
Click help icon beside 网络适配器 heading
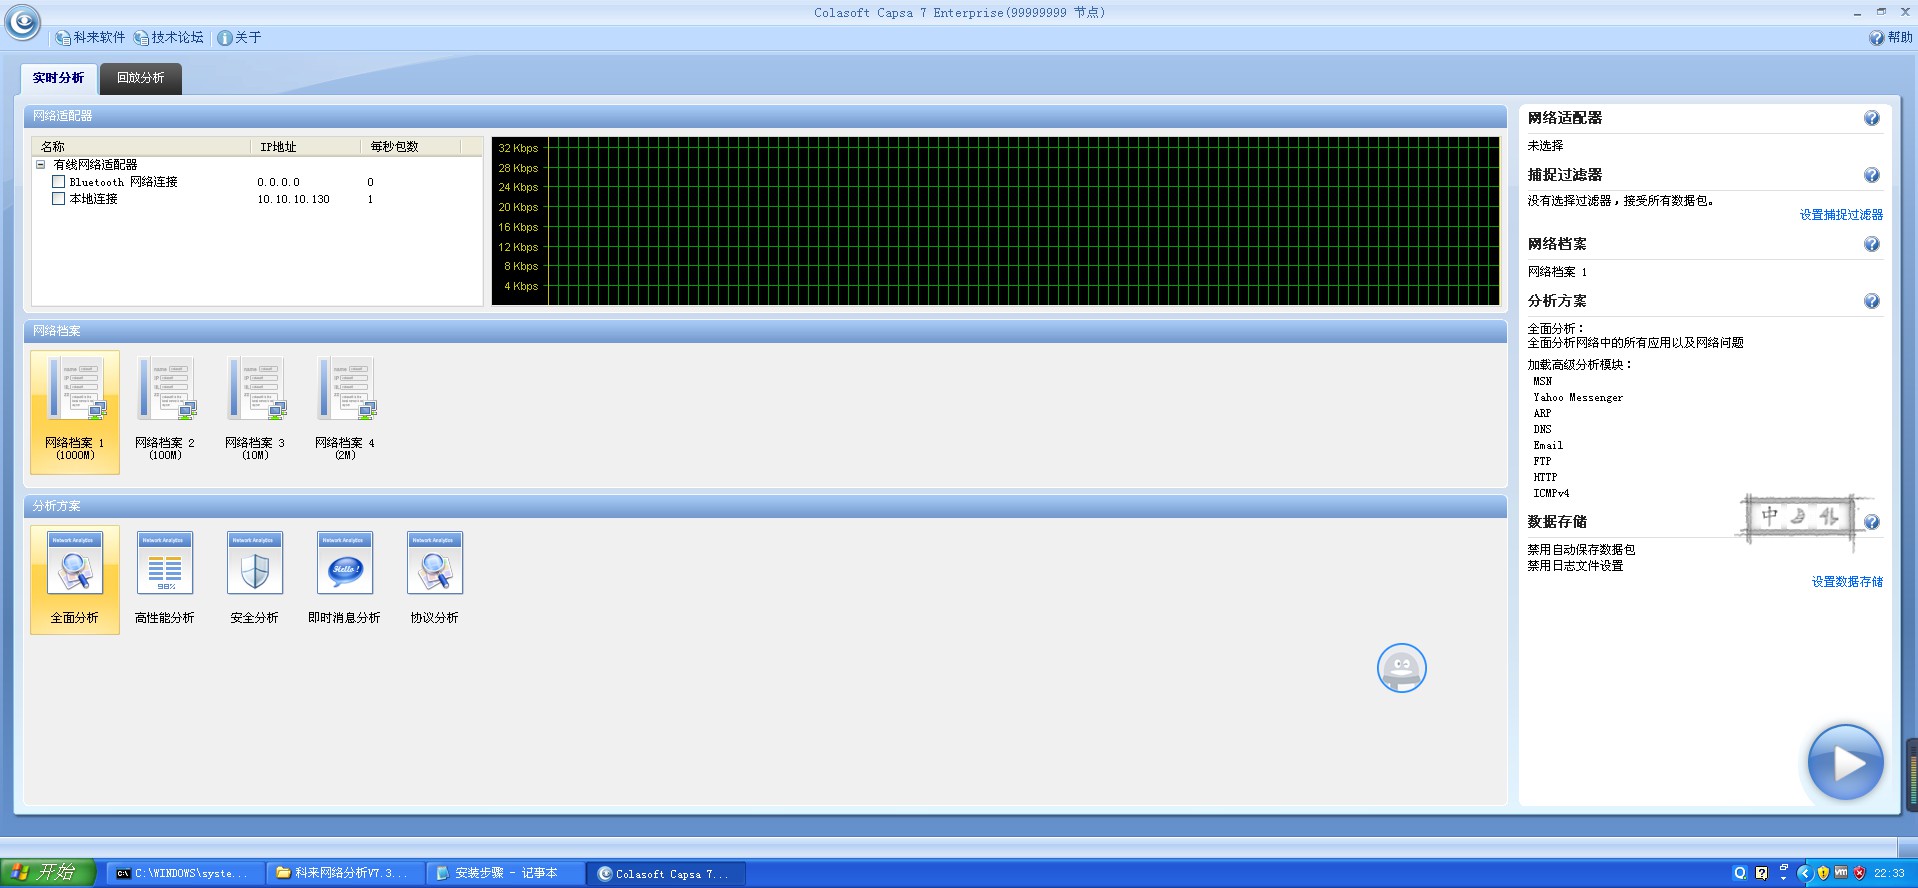1872,118
